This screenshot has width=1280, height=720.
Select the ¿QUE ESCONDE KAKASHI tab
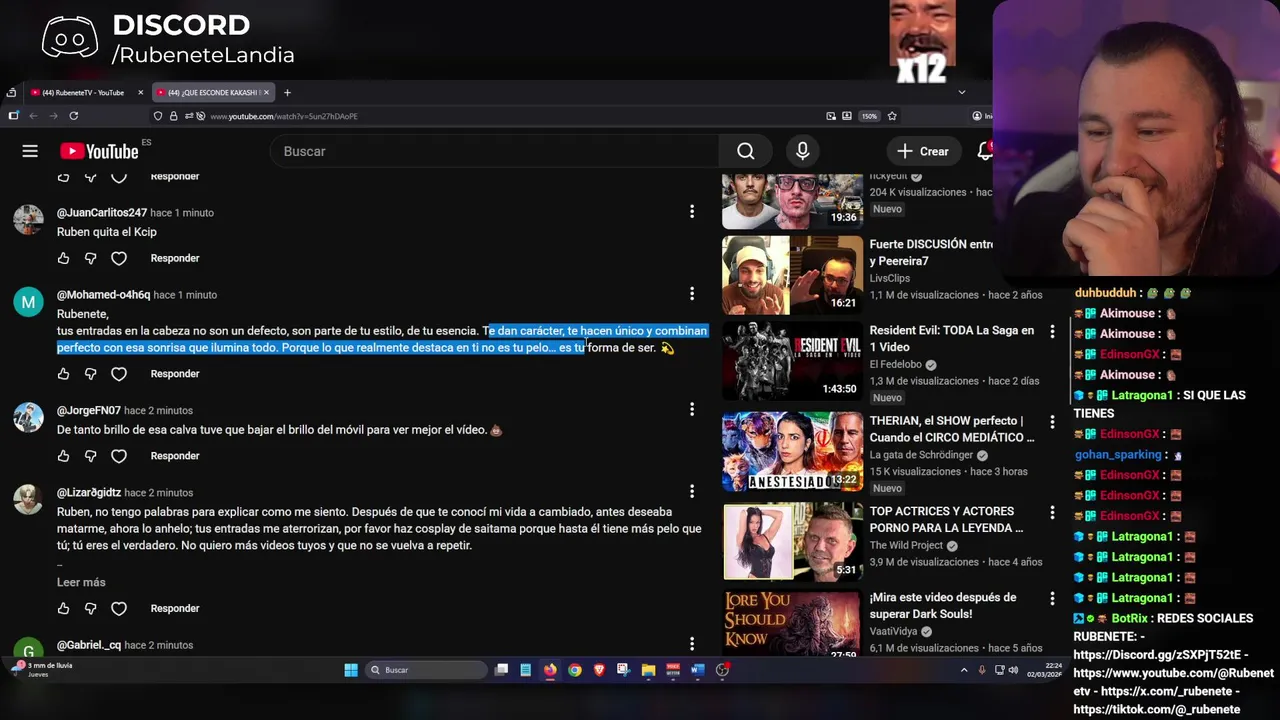(212, 92)
